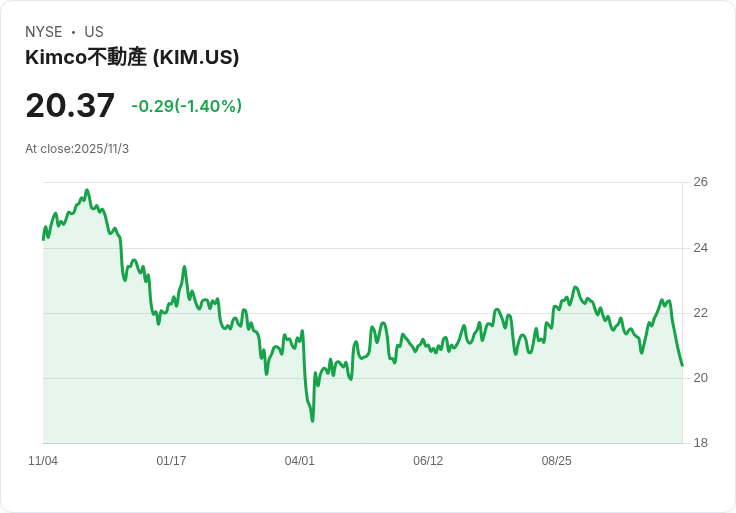Select the 06/12 date on x-axis
736x513 pixels.
coord(428,461)
